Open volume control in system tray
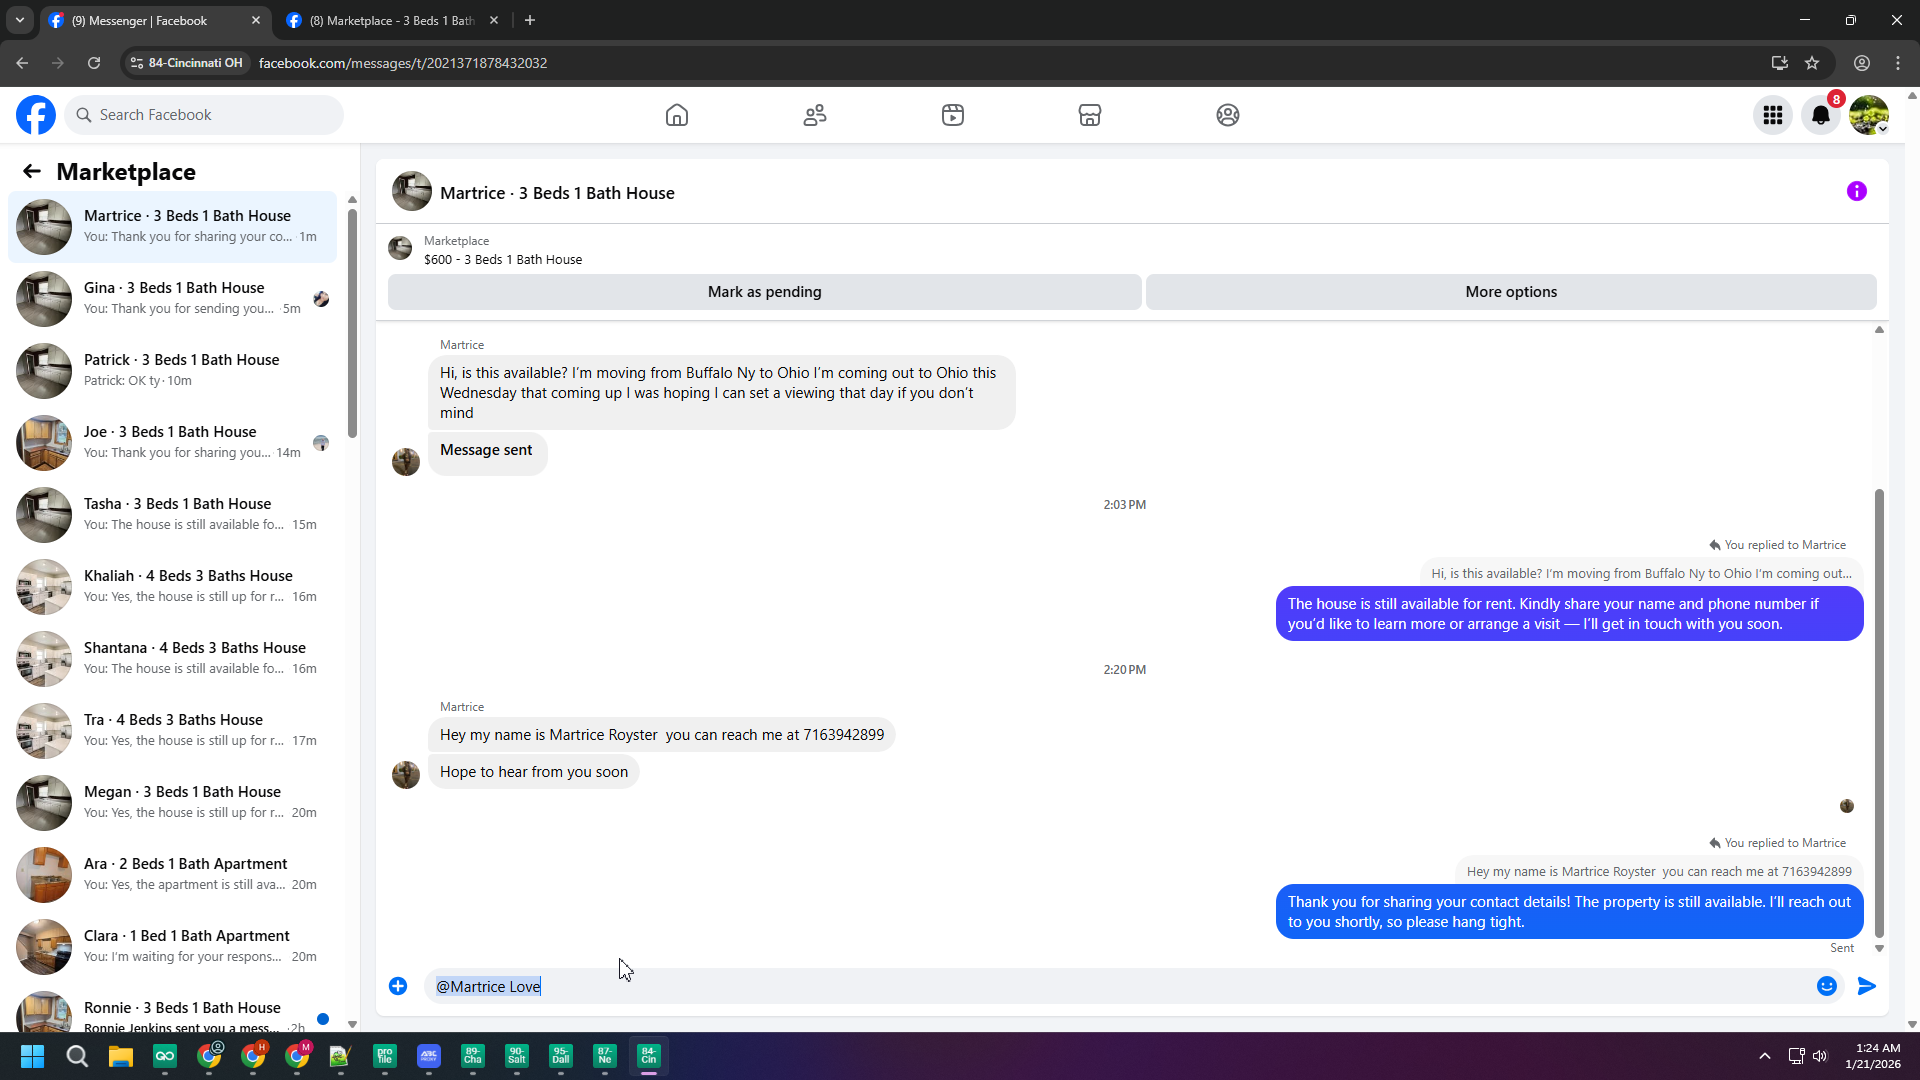The image size is (1920, 1080). coord(1820,1056)
